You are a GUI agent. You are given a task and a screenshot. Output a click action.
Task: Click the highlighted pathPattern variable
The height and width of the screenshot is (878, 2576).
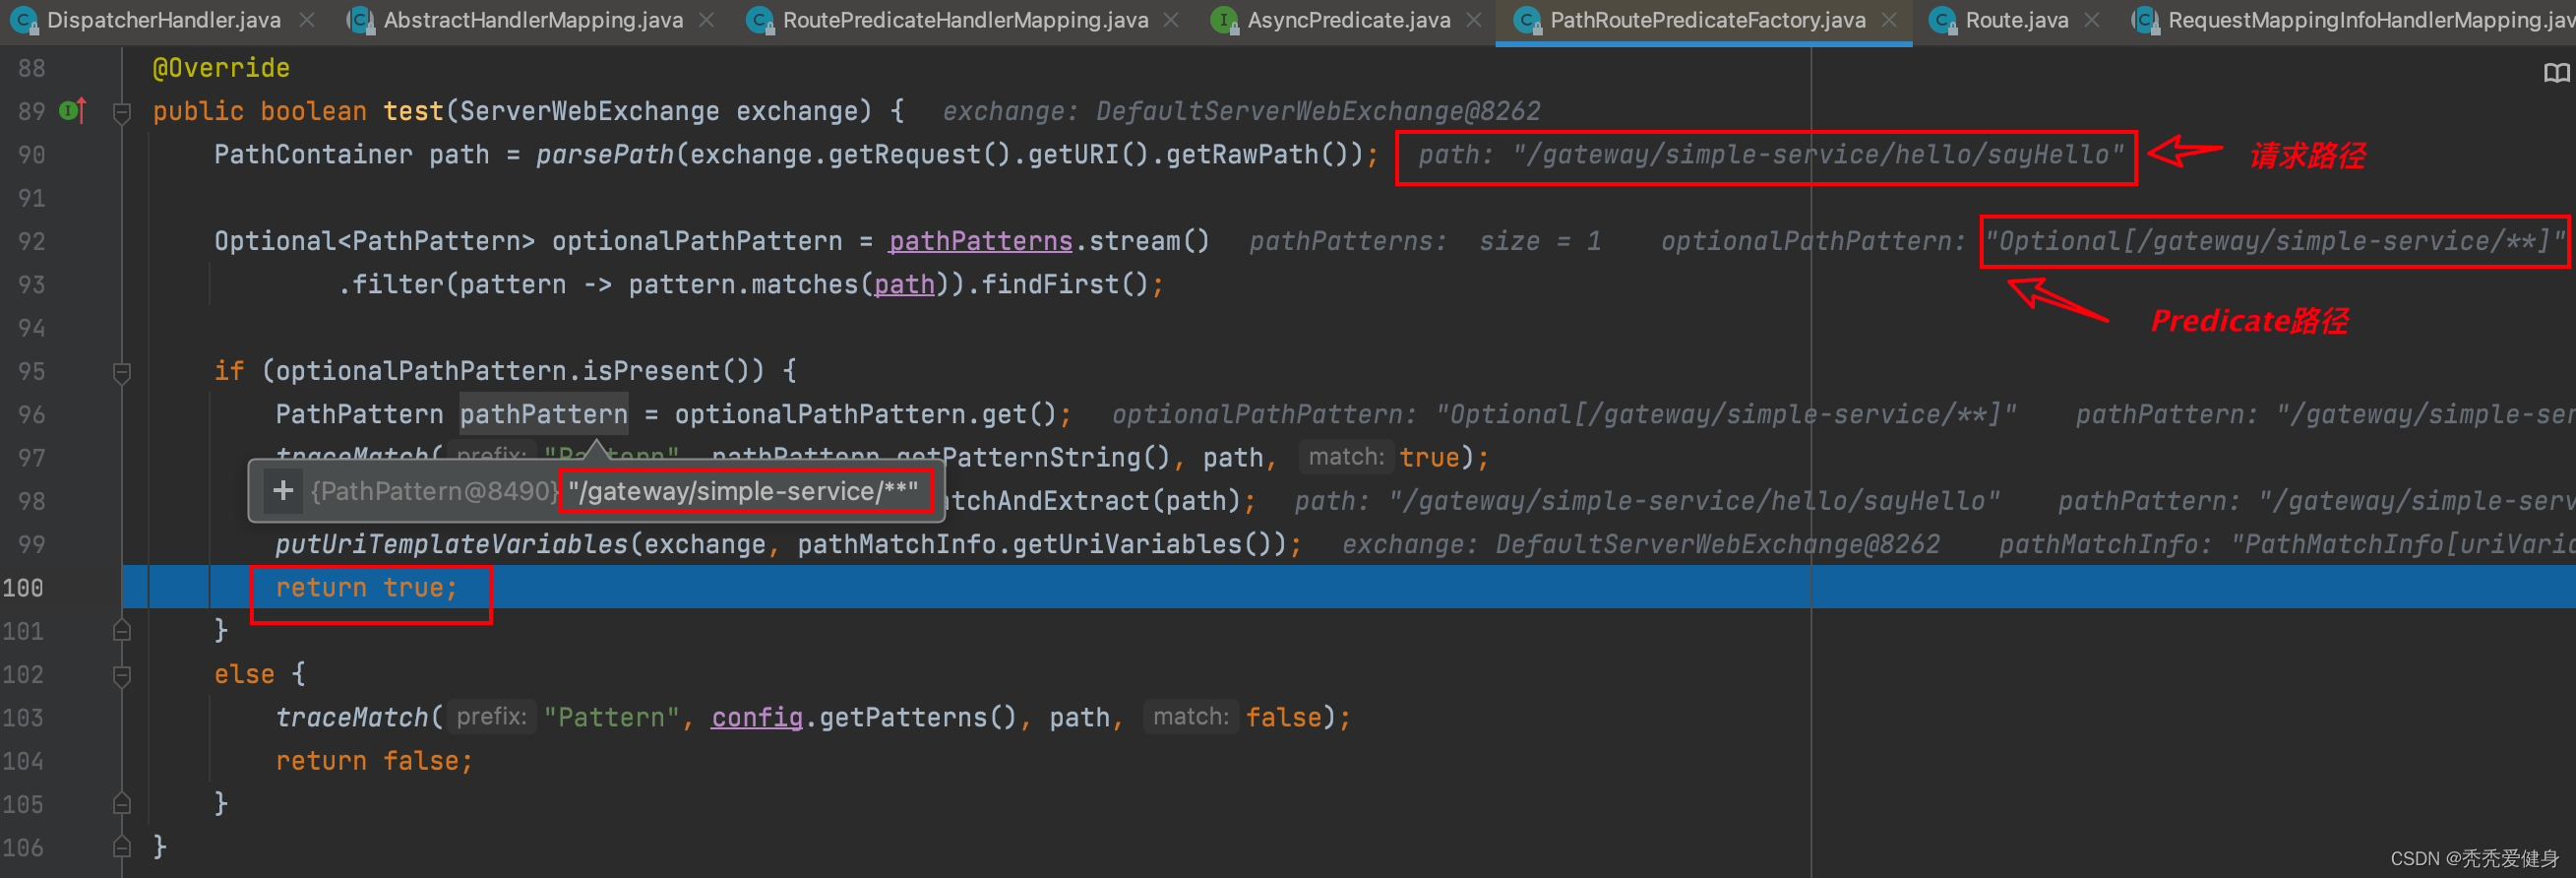click(x=544, y=414)
